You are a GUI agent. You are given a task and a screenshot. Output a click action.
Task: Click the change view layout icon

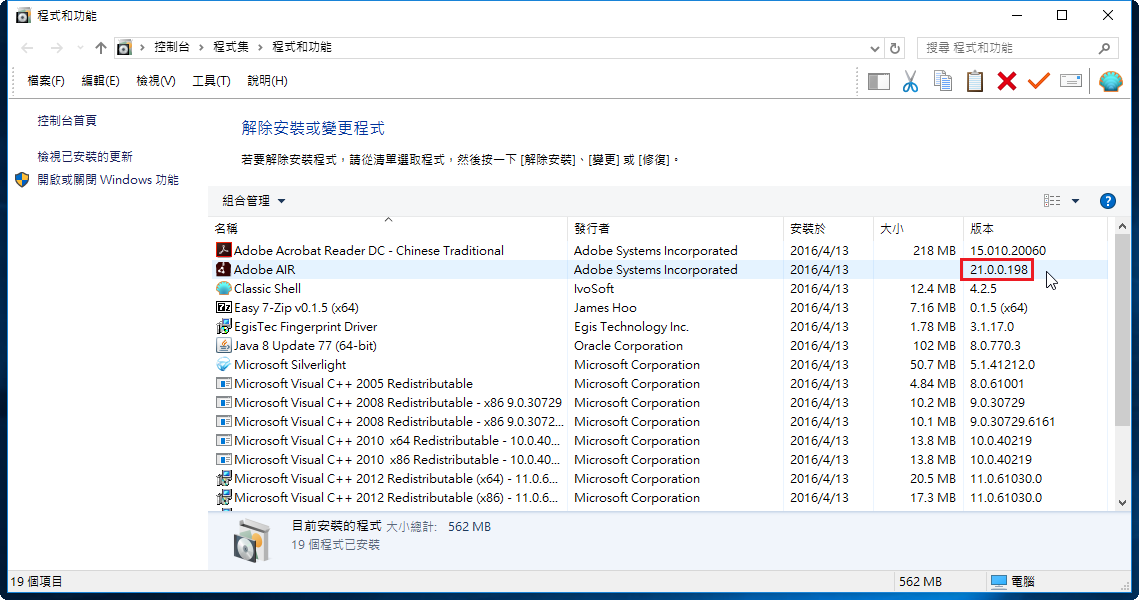click(x=1052, y=201)
